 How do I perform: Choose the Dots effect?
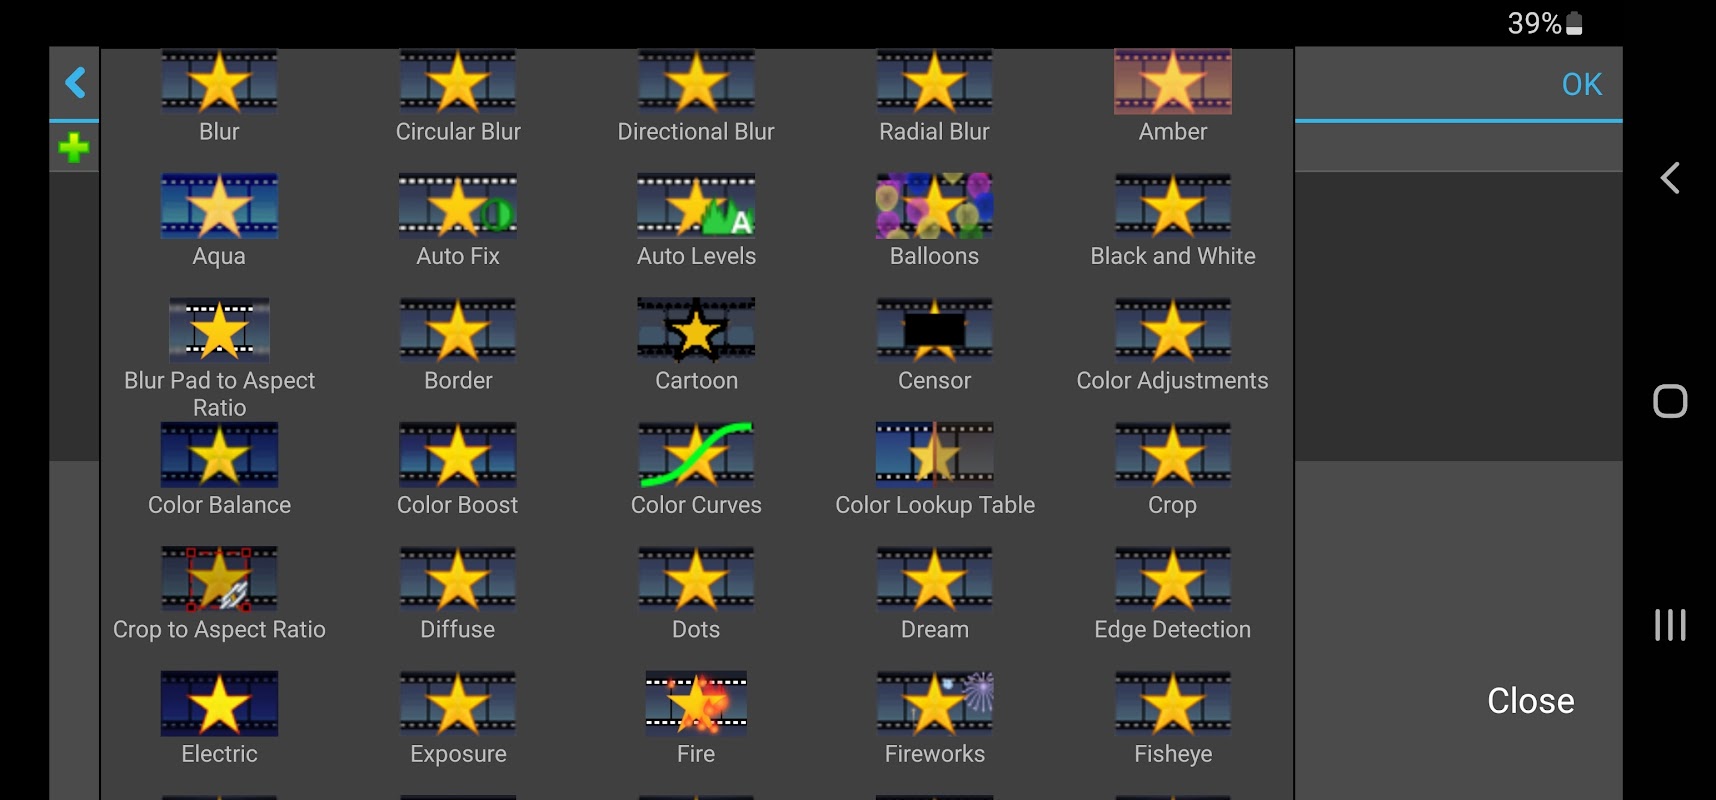pos(696,579)
